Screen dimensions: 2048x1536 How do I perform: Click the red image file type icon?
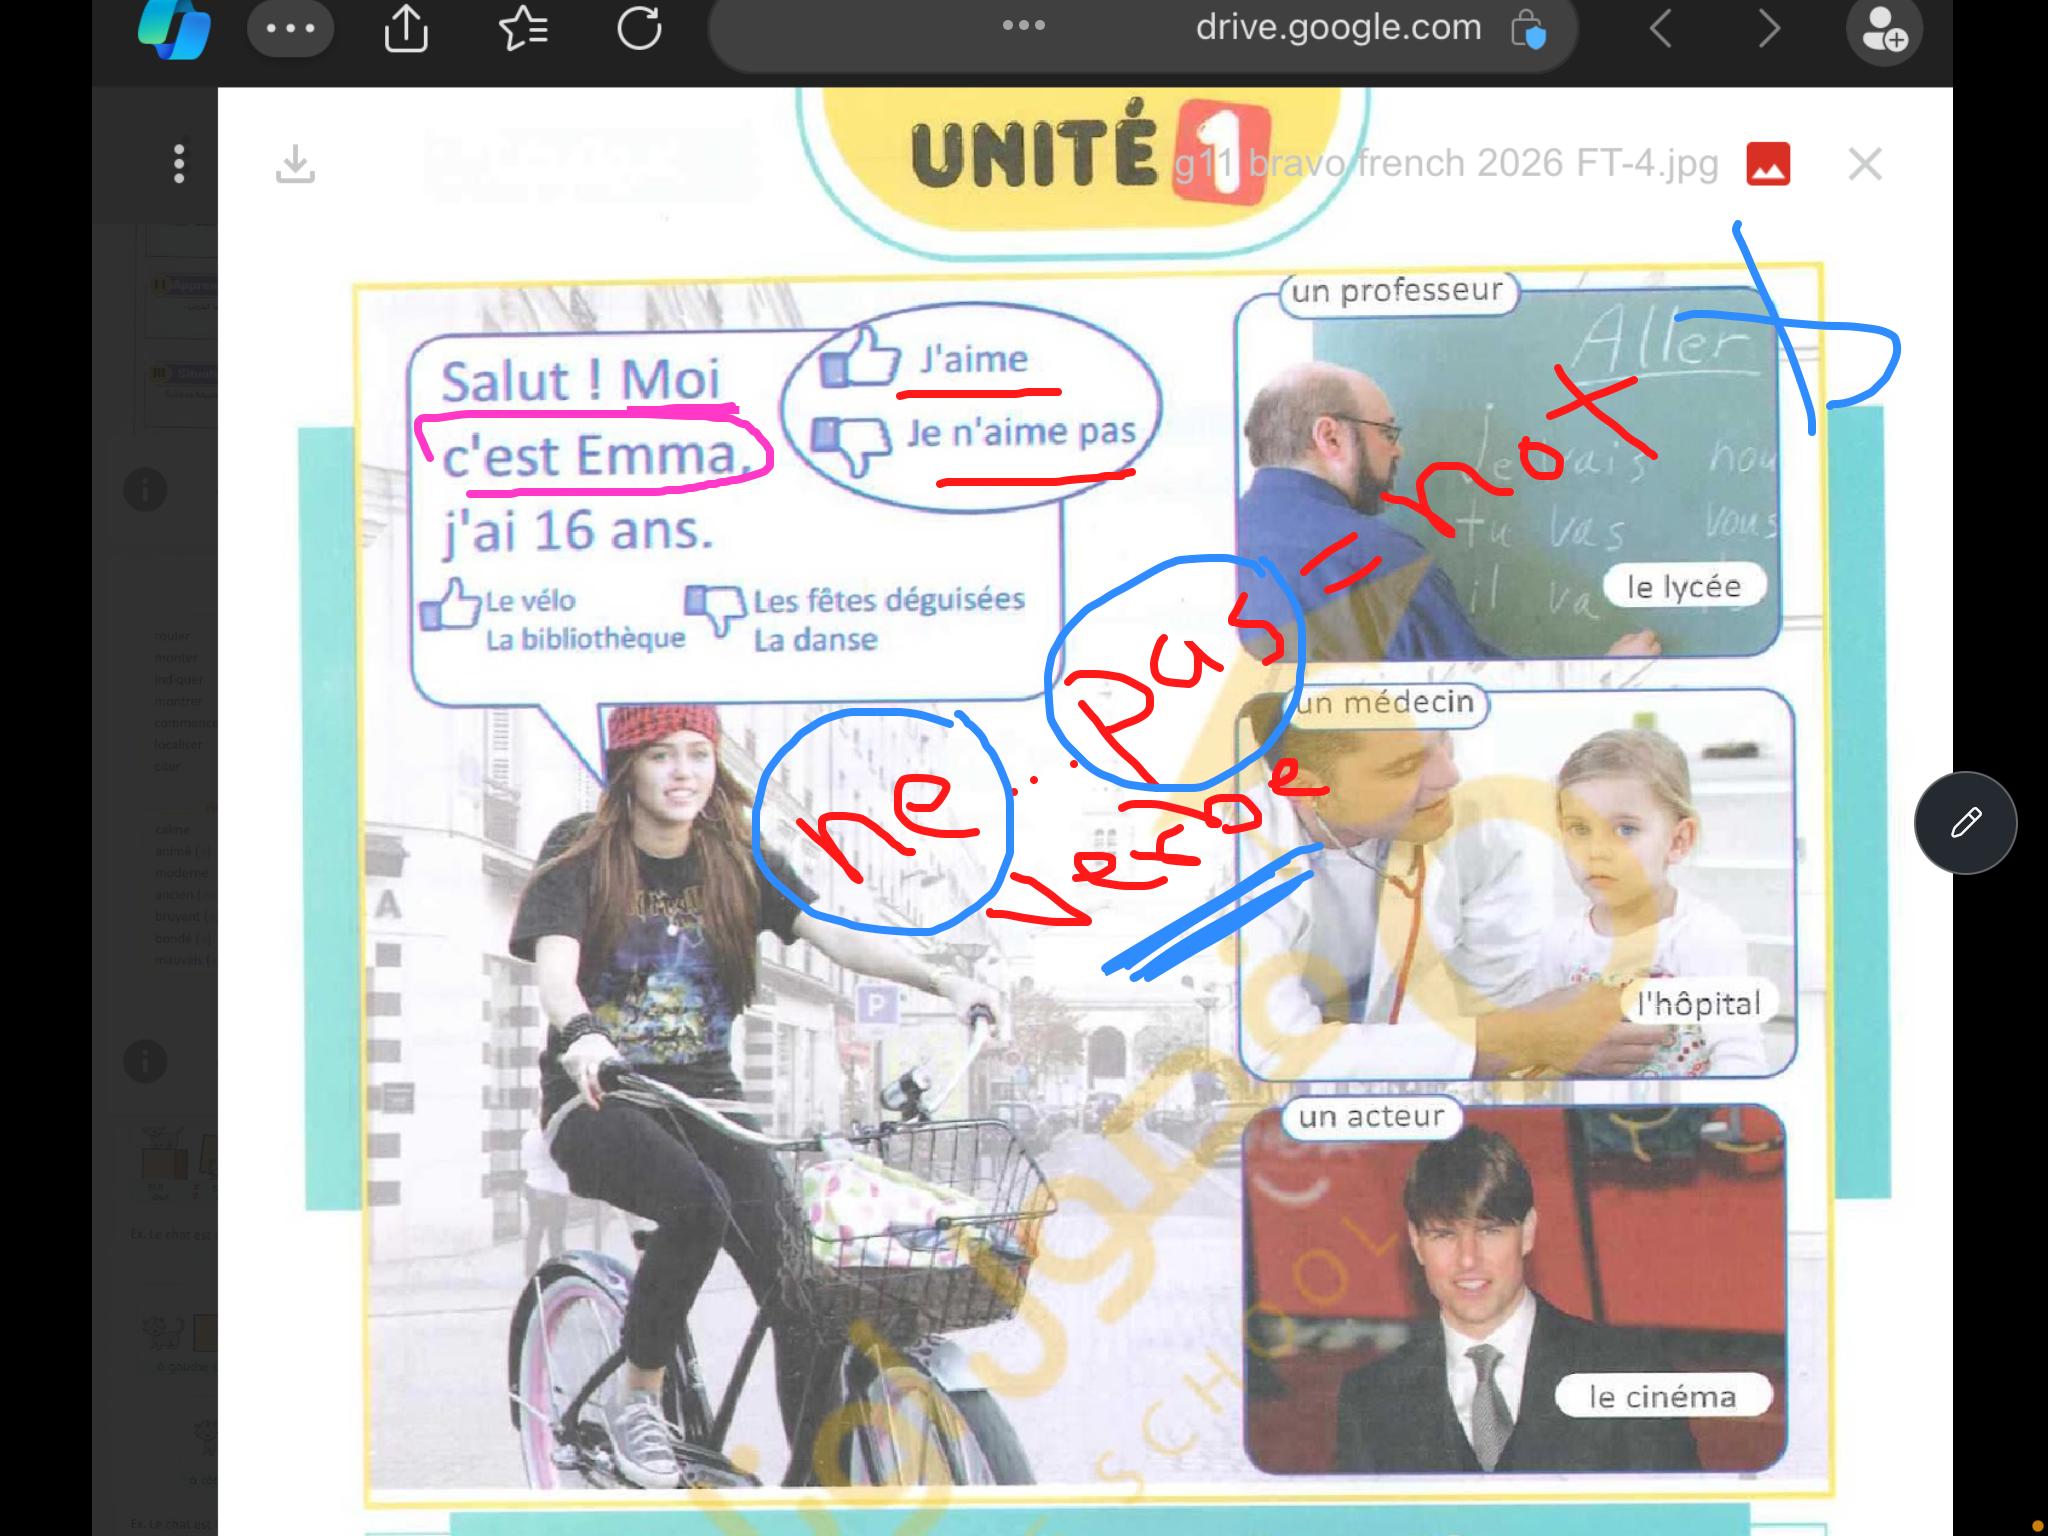point(1767,165)
